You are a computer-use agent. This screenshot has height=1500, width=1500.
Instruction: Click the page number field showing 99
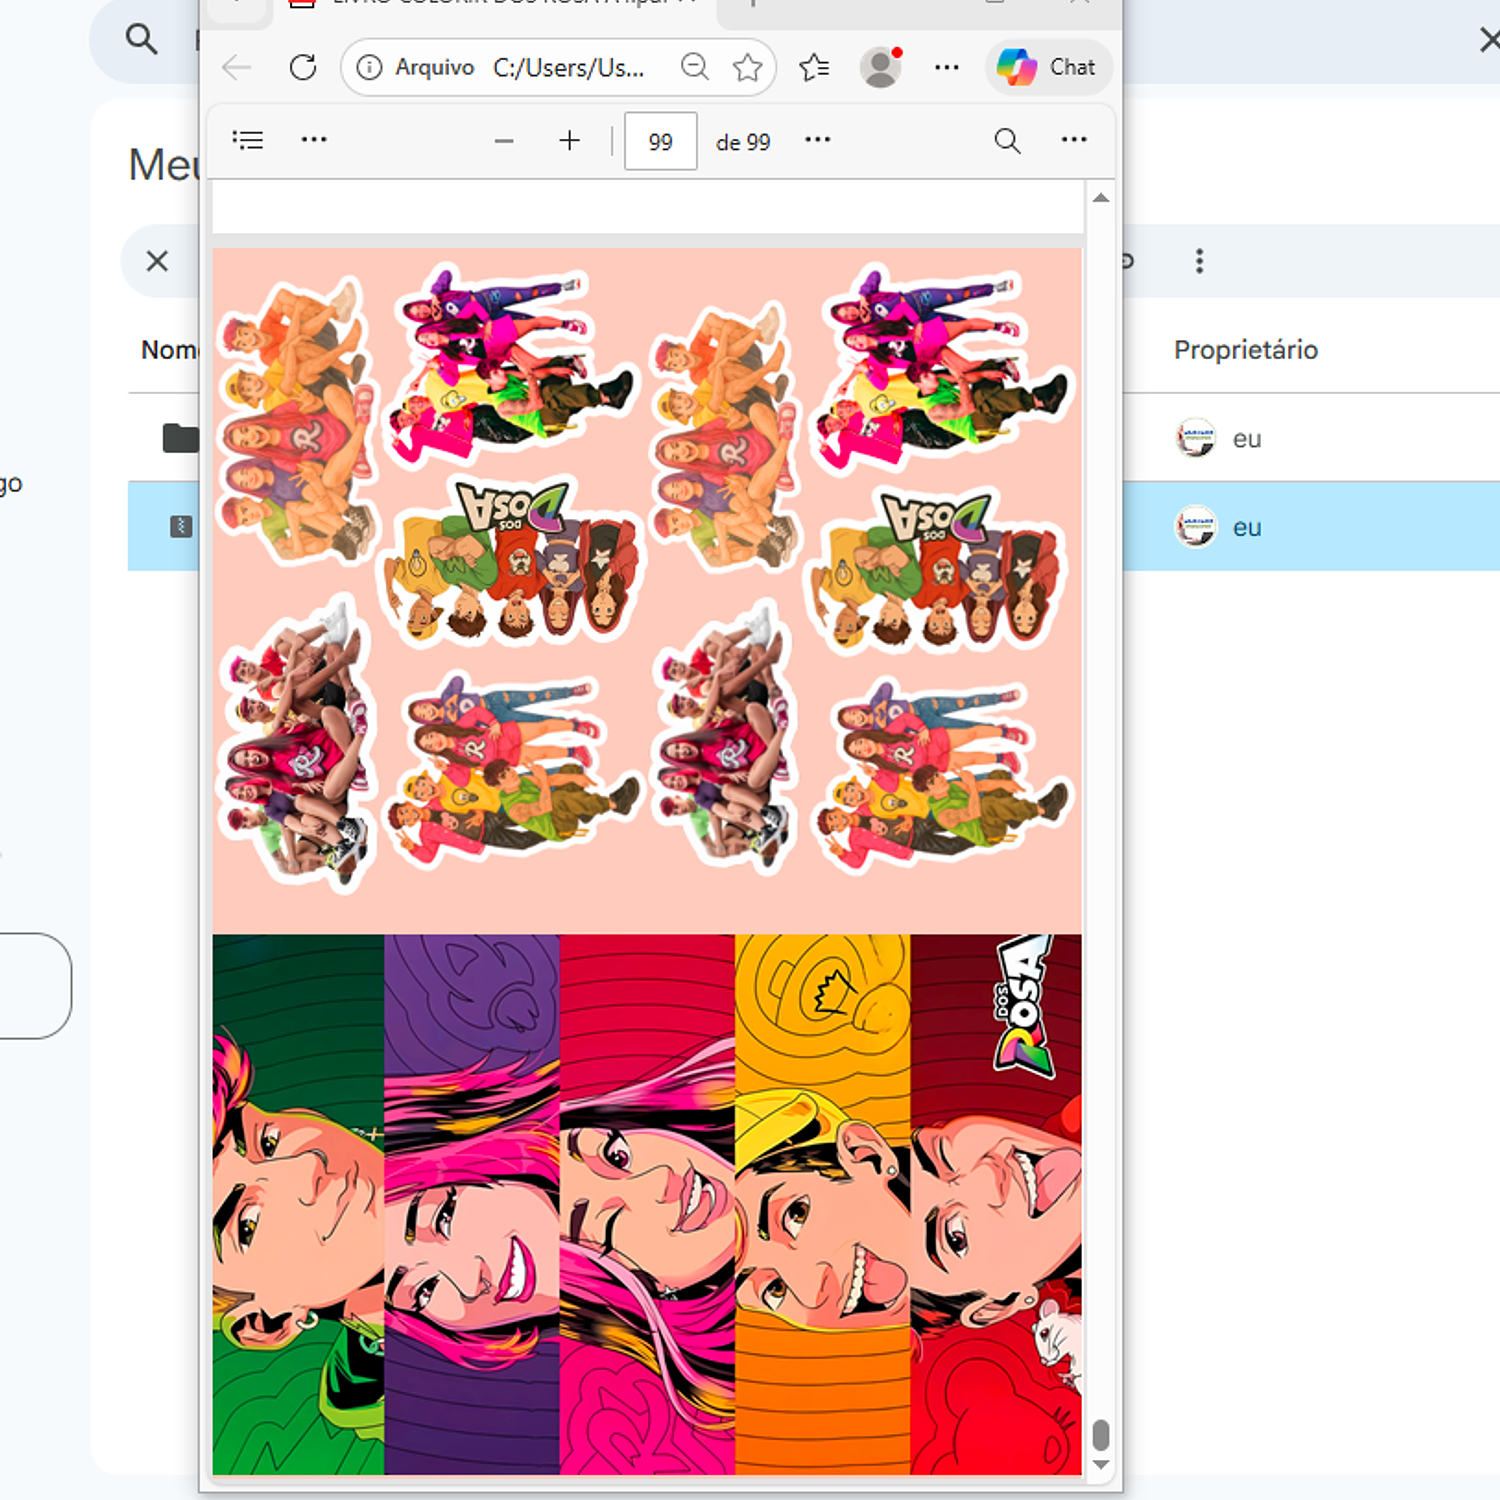pyautogui.click(x=660, y=142)
